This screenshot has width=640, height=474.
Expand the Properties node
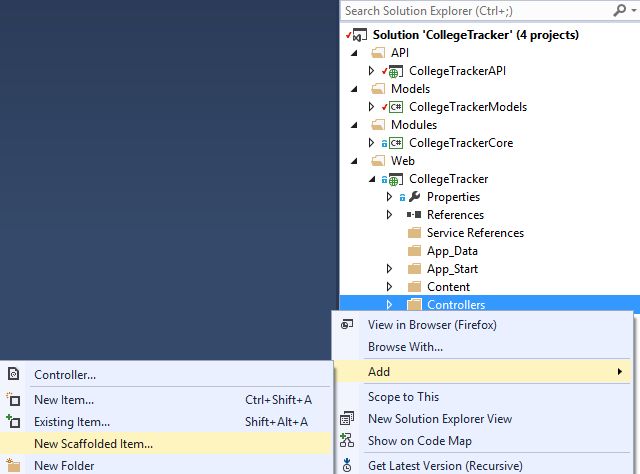point(389,197)
